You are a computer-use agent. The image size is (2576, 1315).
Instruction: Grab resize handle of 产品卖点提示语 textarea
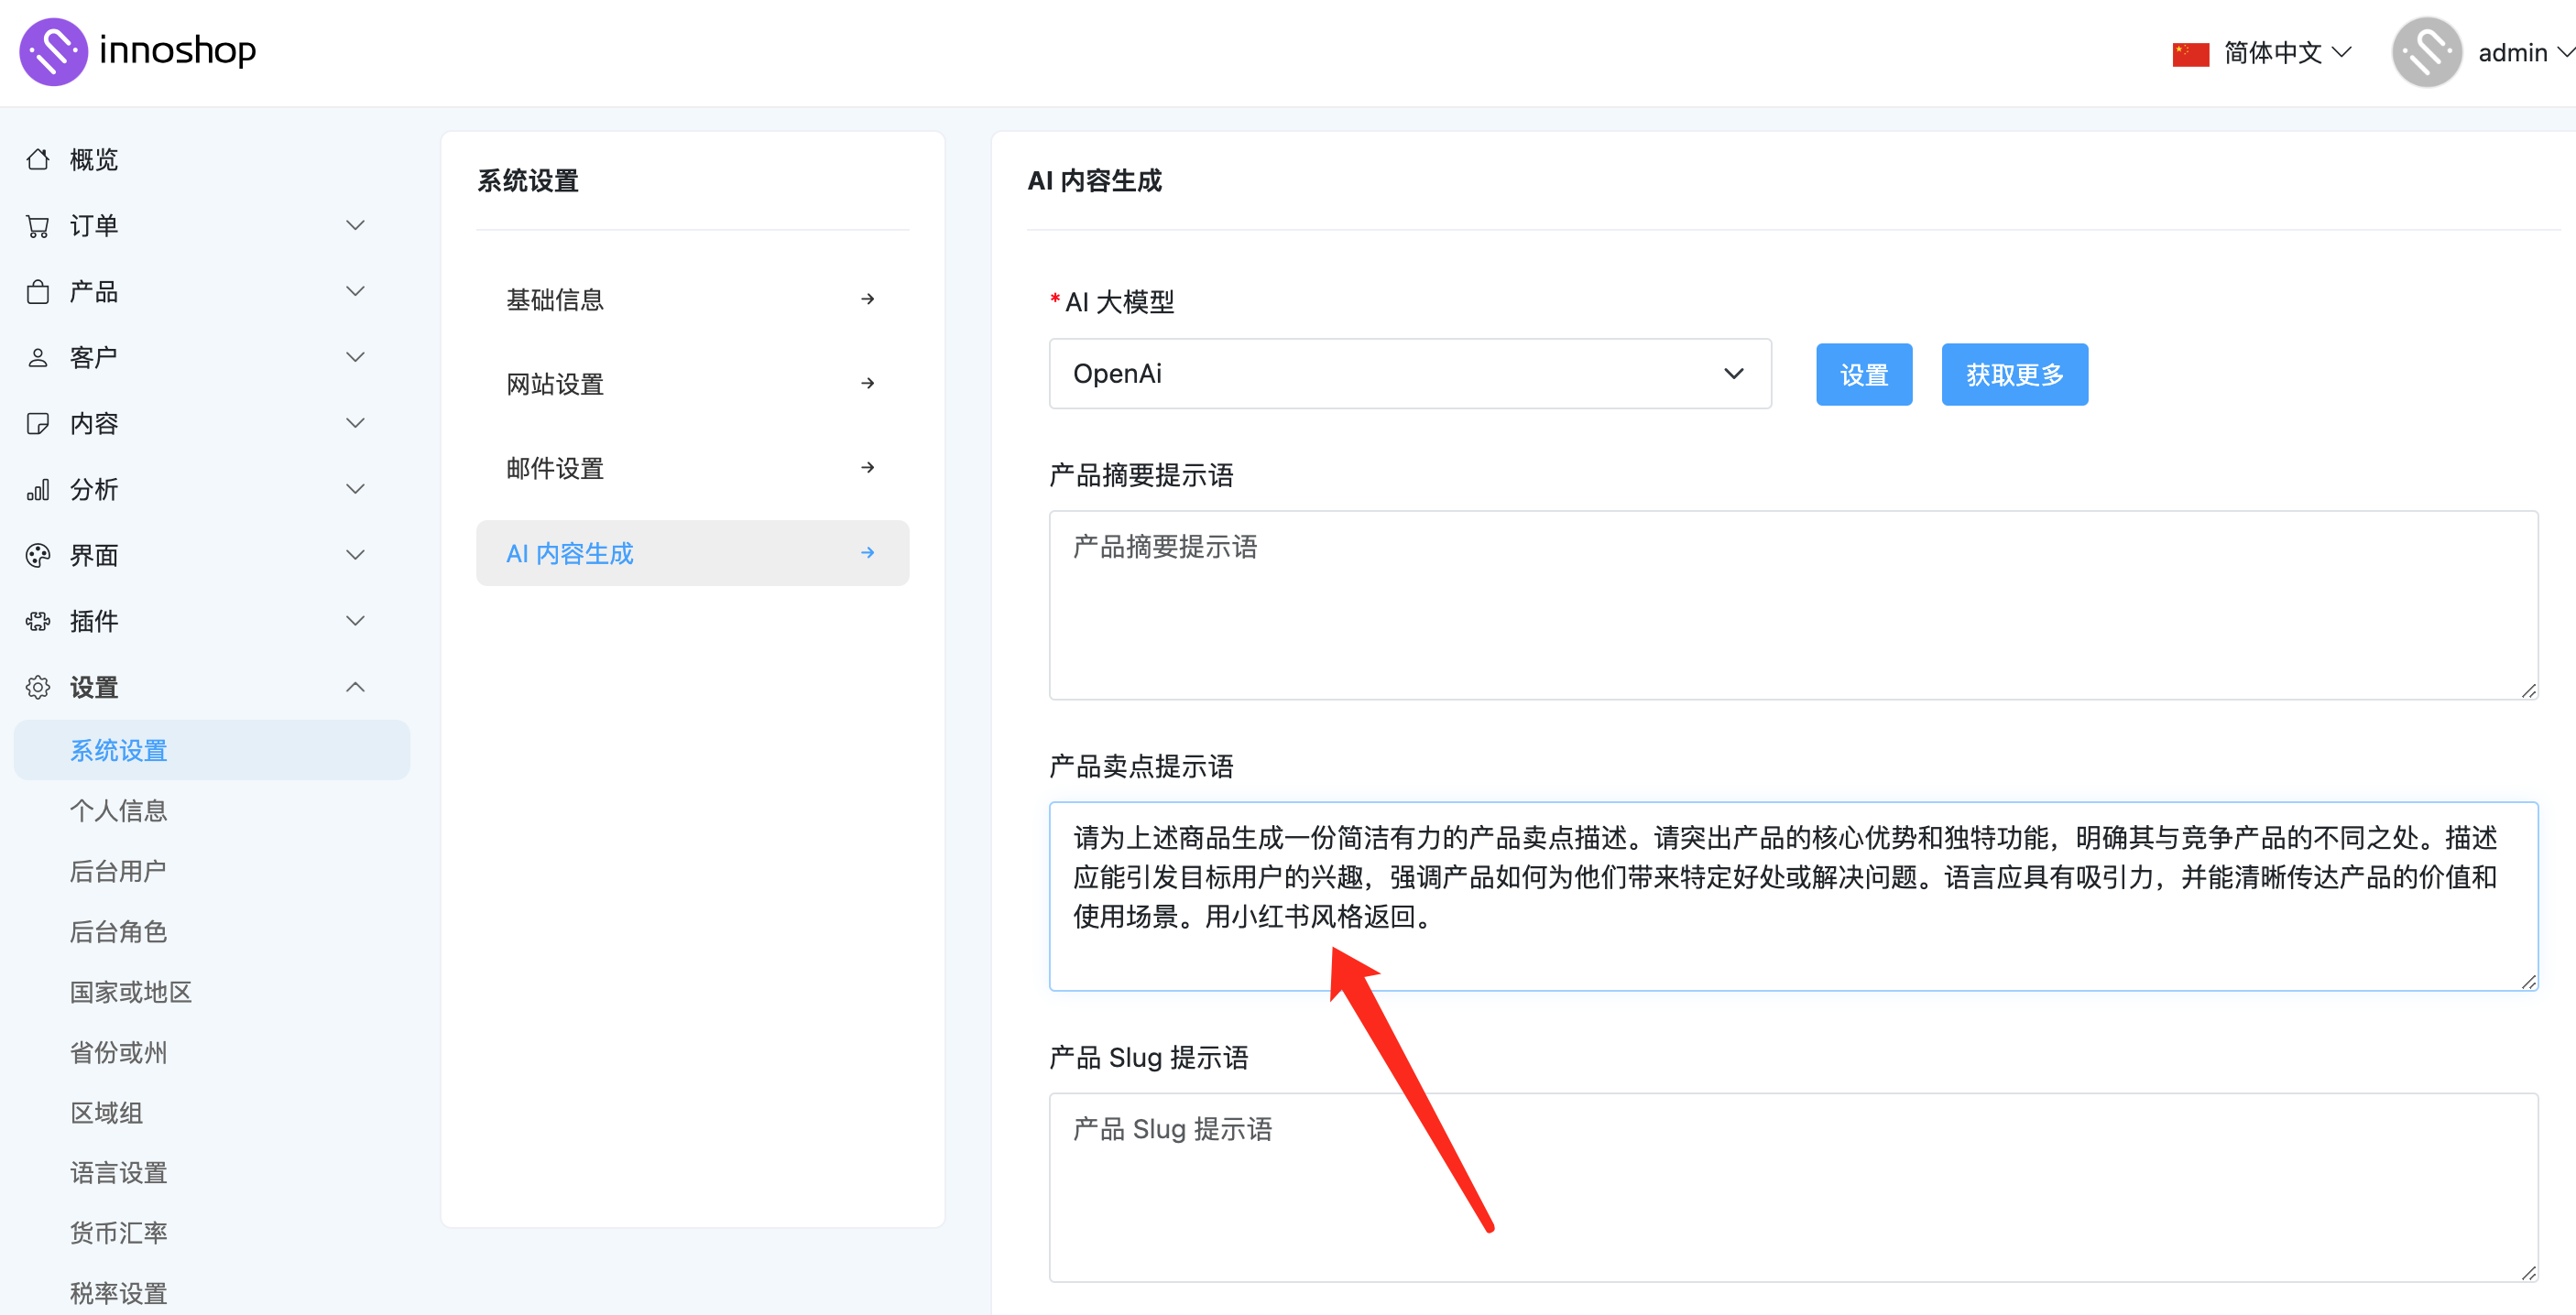click(2528, 981)
